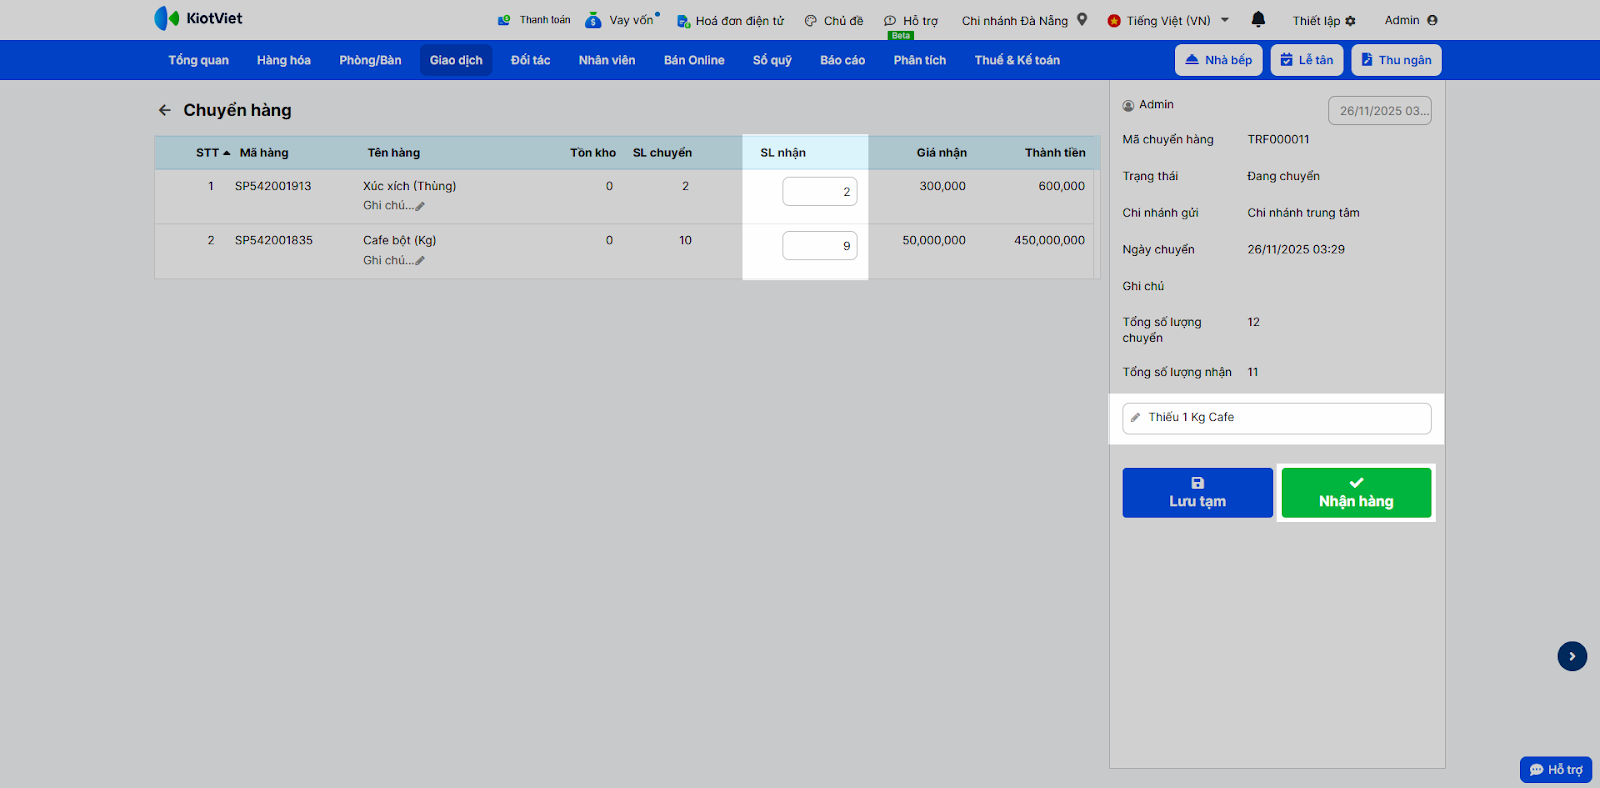Open the Thuế & Kế toán menu
This screenshot has width=1600, height=788.
point(1017,60)
